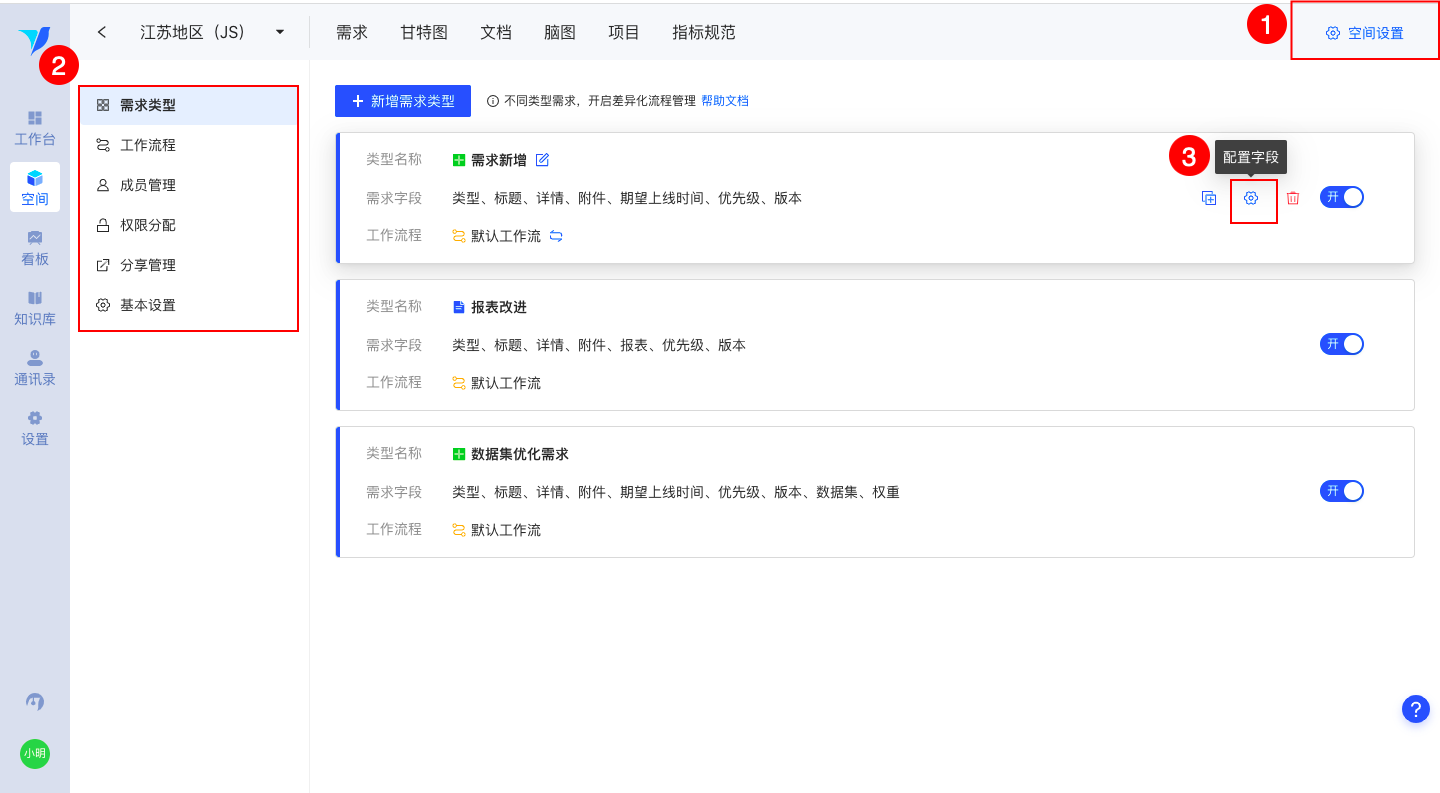
Task: Open the 小明 user avatar menu
Action: point(35,753)
